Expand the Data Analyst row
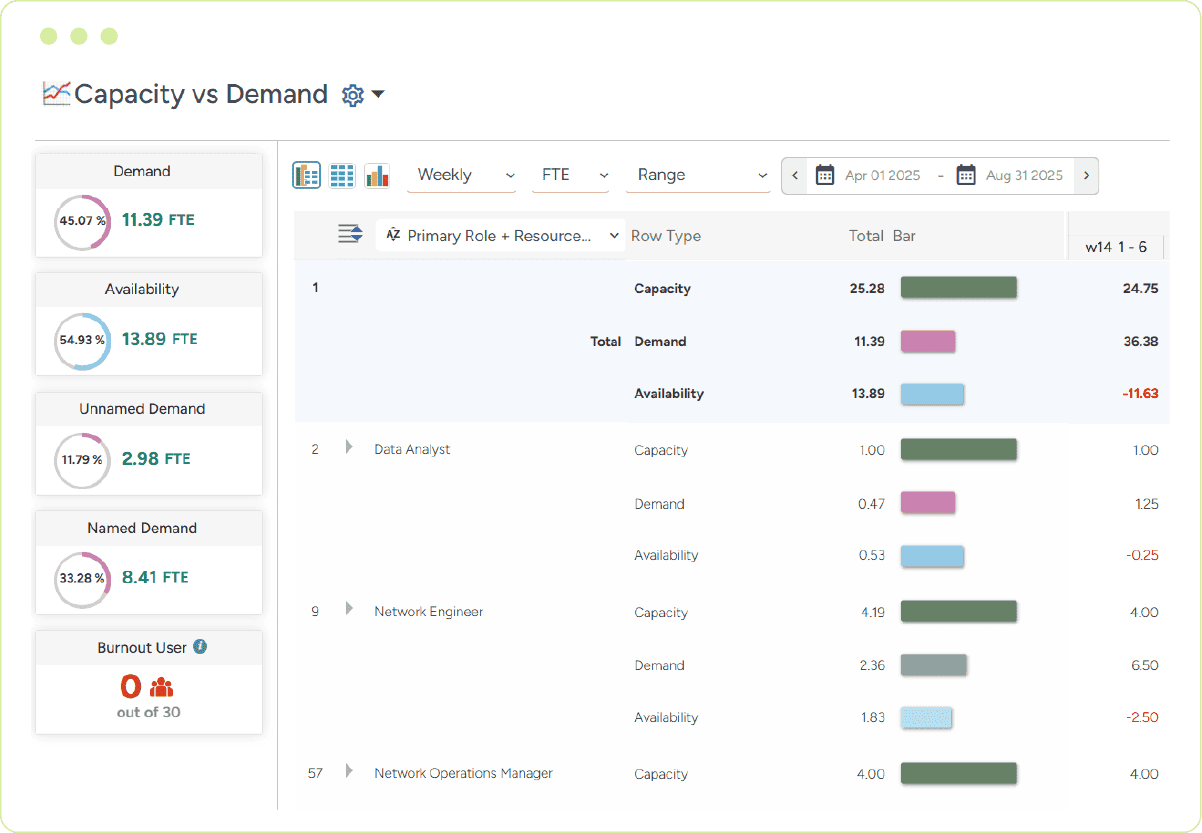This screenshot has width=1202, height=833. click(349, 448)
